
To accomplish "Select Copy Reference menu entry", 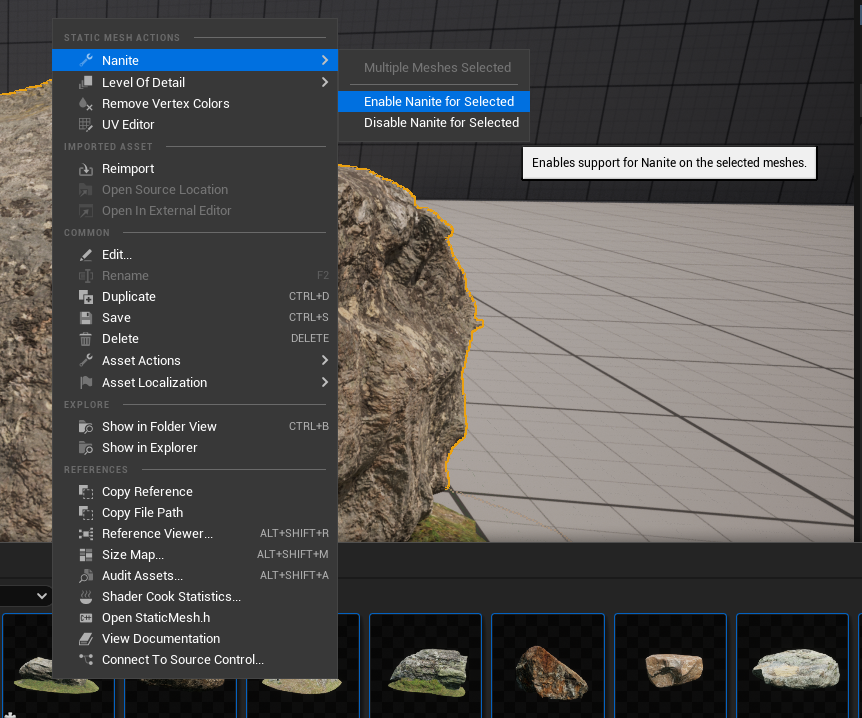I will coord(195,491).
